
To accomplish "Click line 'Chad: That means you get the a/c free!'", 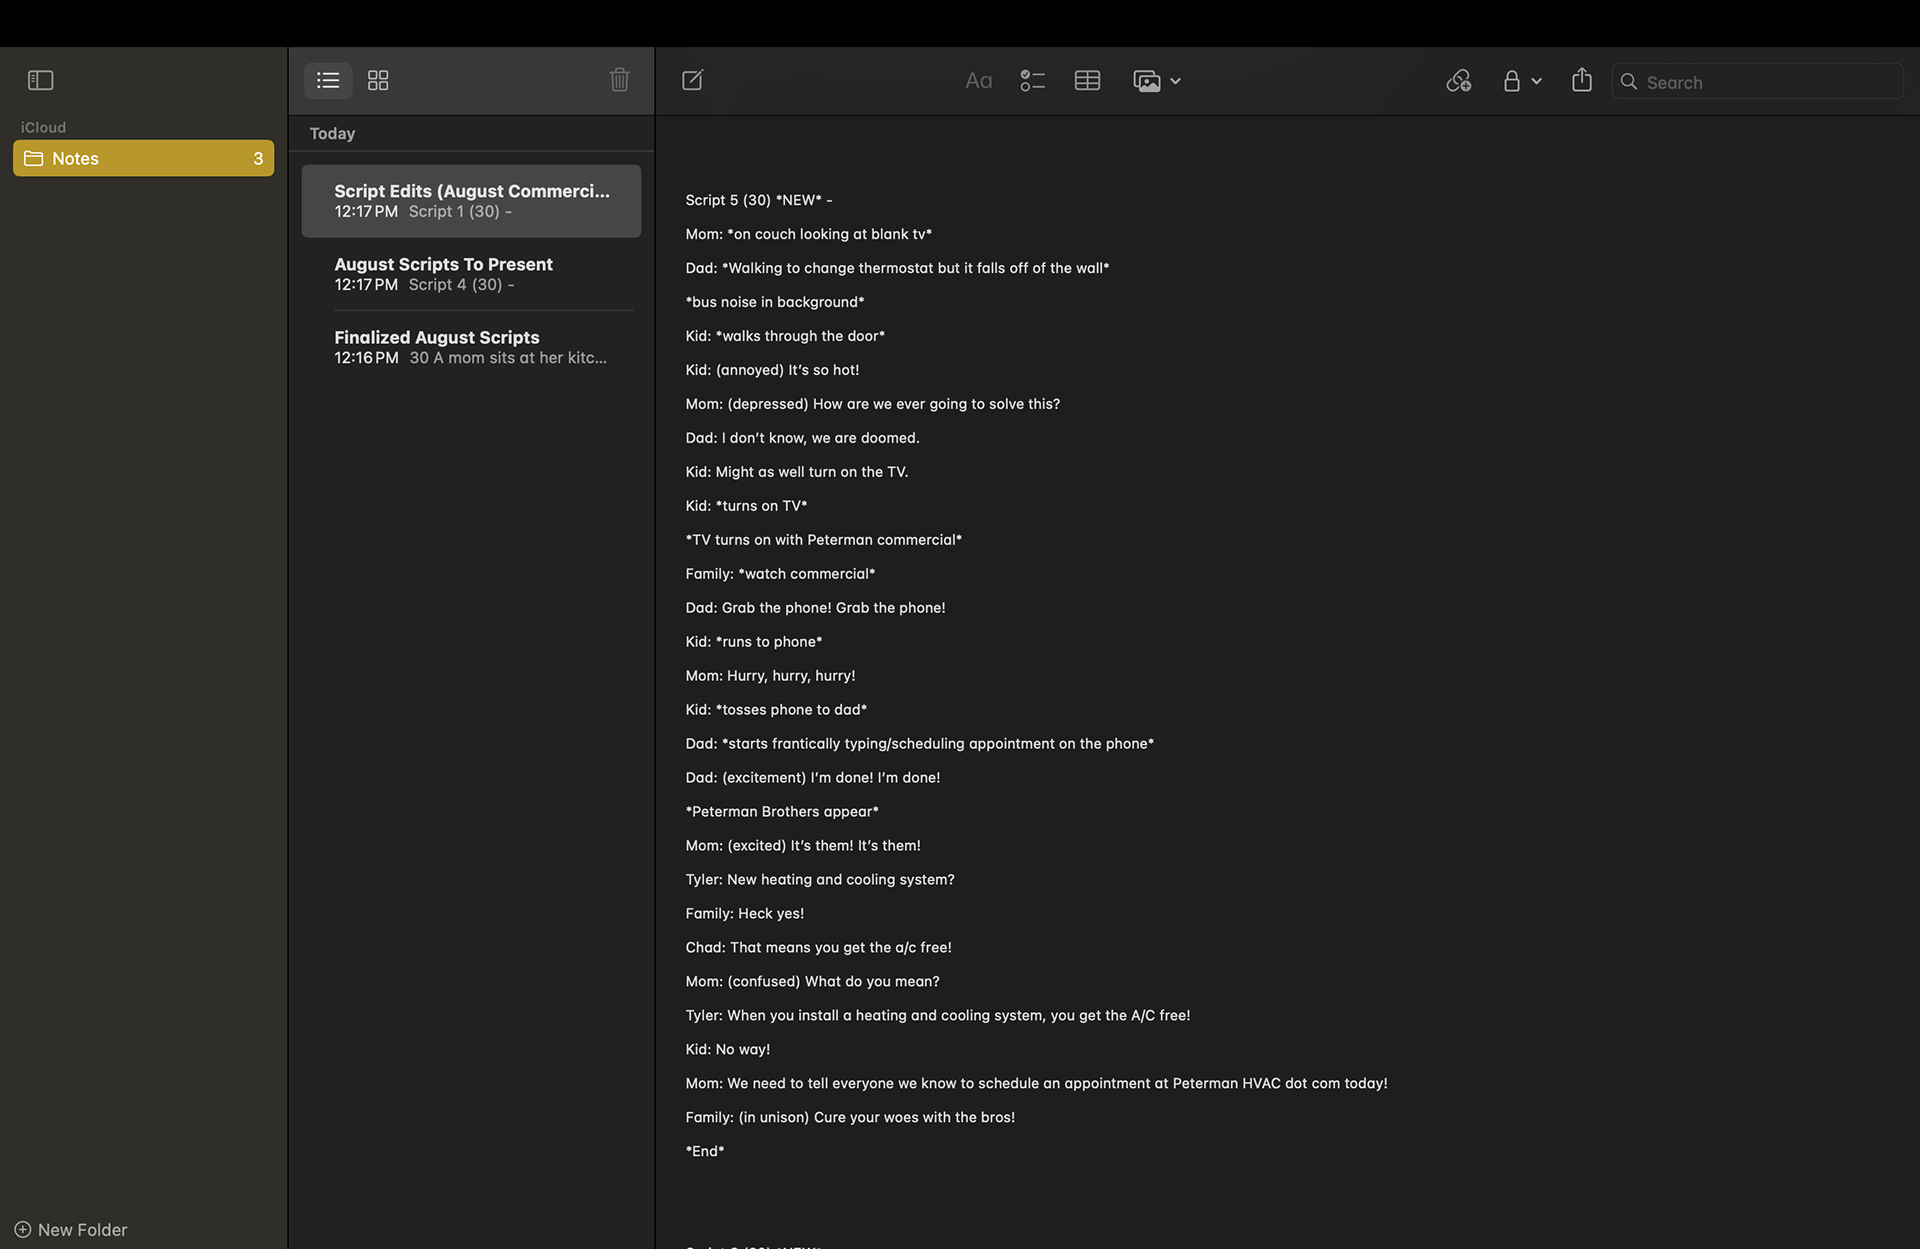I will point(818,948).
